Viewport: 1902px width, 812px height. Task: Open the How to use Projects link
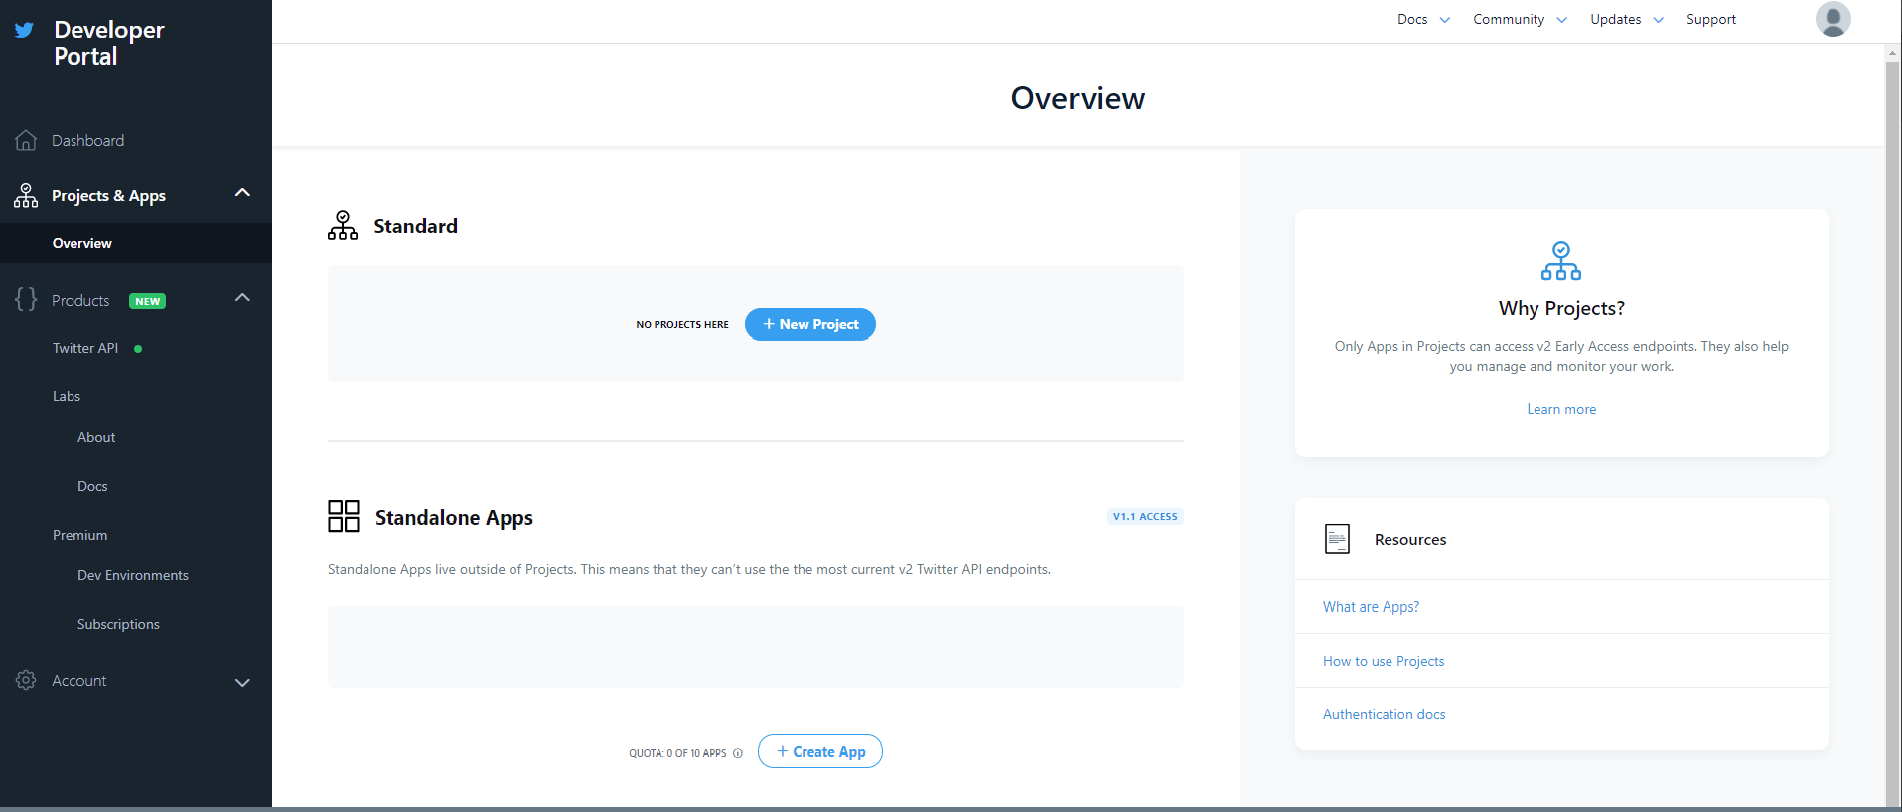[1383, 661]
